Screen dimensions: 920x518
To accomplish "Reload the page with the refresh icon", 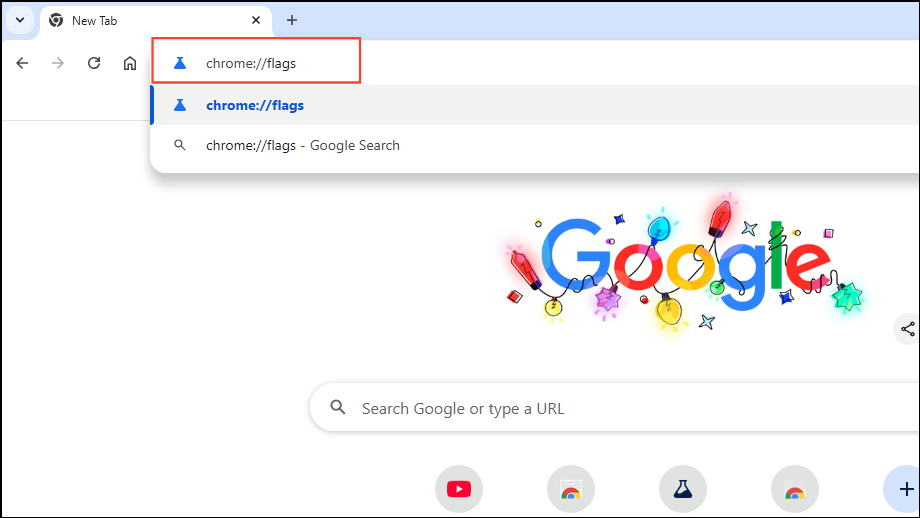I will point(94,63).
